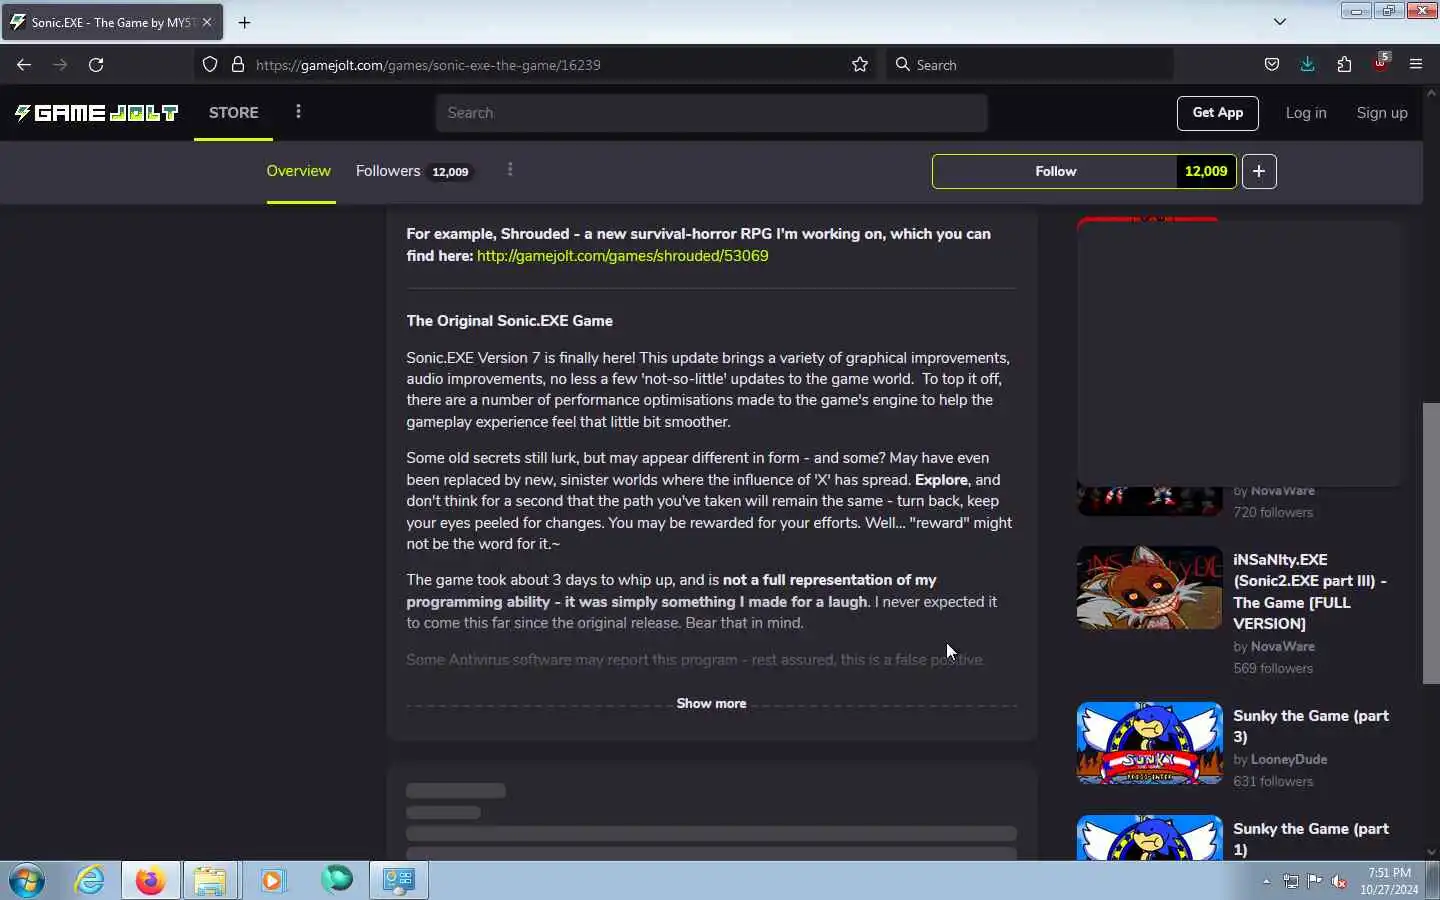Open the taskbar clock and date
Image resolution: width=1440 pixels, height=900 pixels.
point(1389,881)
